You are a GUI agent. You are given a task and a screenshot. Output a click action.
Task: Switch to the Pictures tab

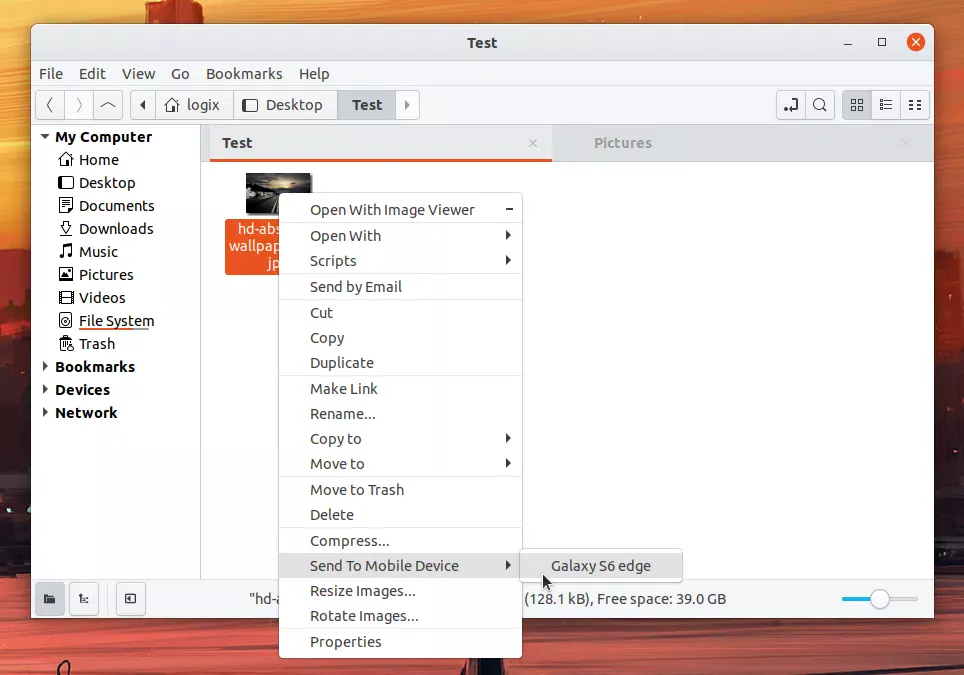pos(623,143)
